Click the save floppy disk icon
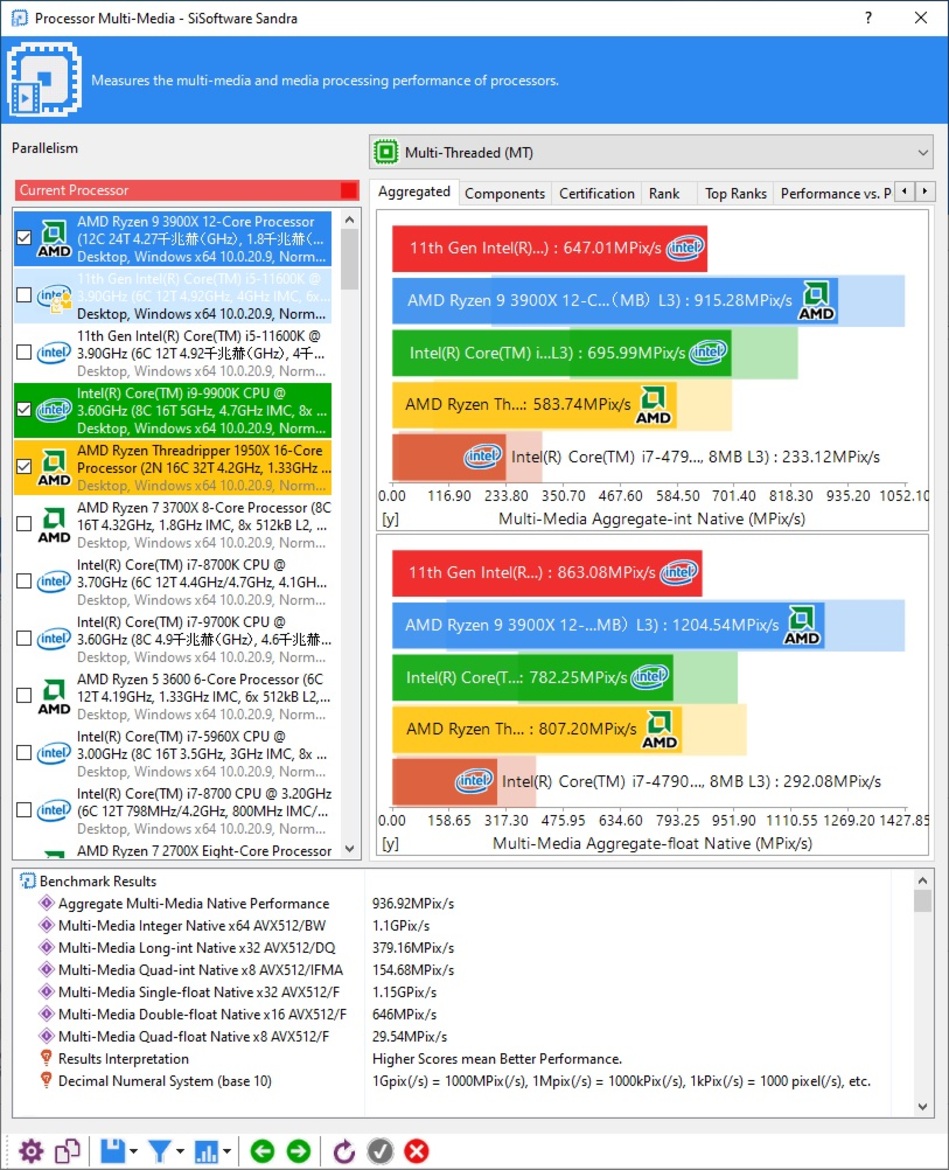 coord(113,1151)
